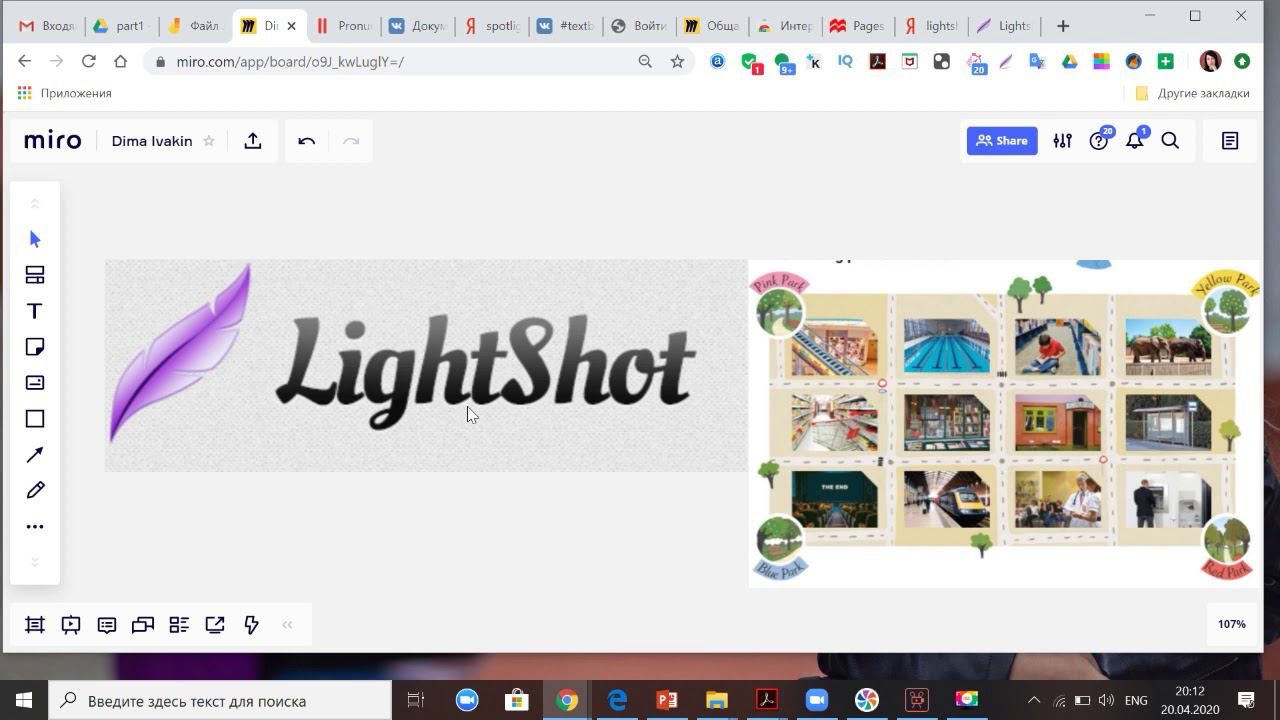
Task: Open the Приложения apps shortcut
Action: point(65,93)
